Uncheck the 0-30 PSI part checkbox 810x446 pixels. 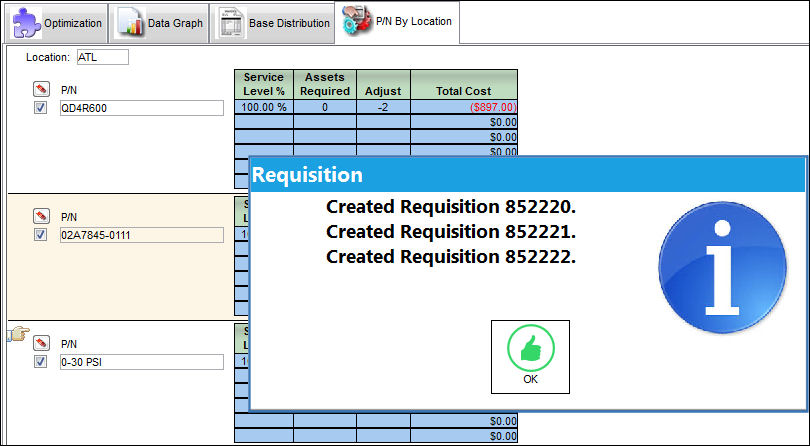tap(40, 361)
